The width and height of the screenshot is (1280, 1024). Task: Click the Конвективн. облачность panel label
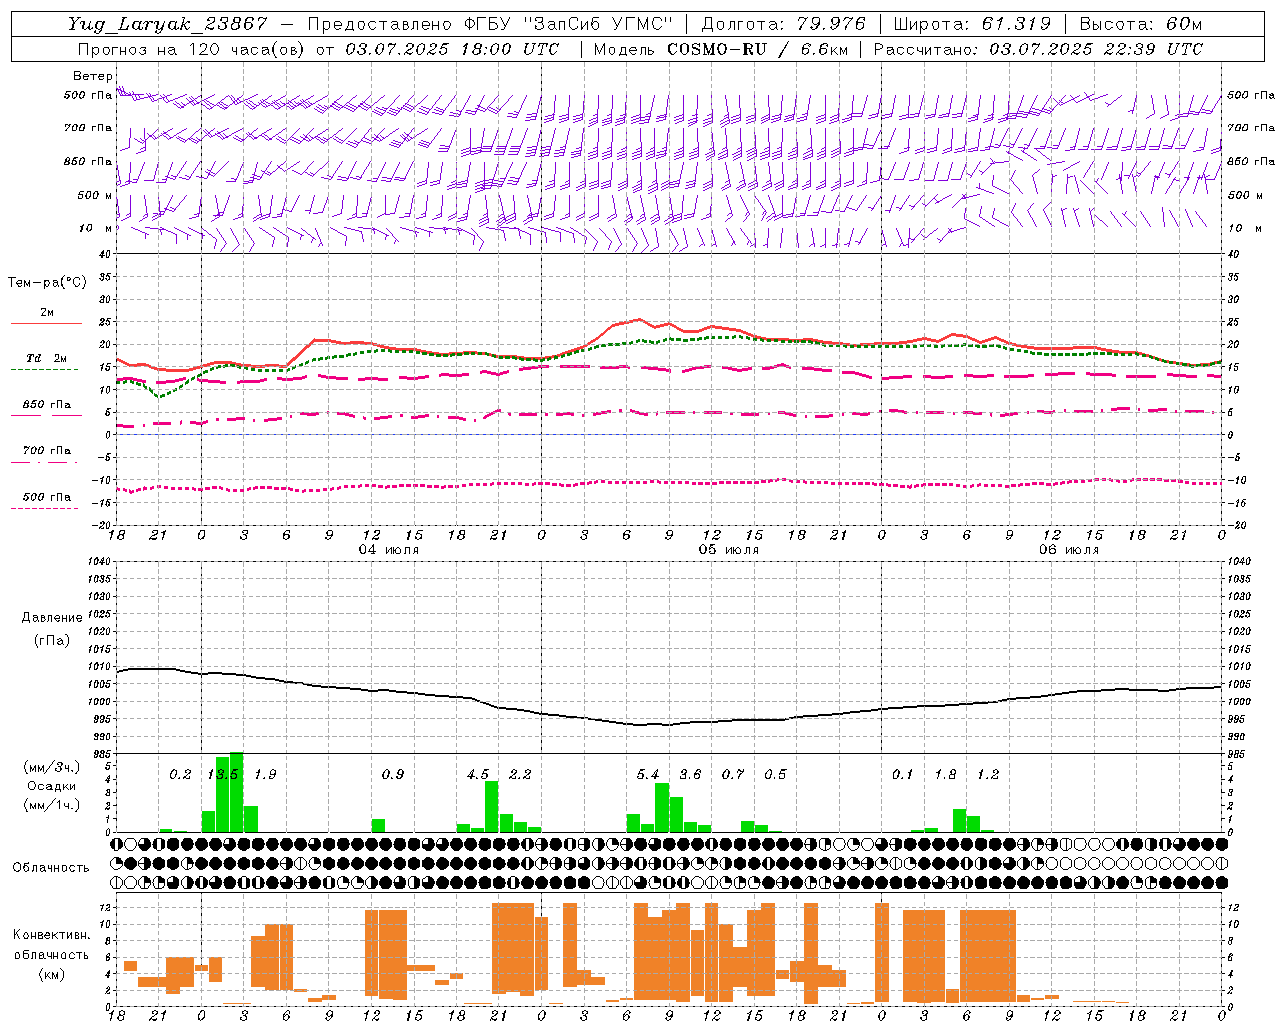point(51,945)
